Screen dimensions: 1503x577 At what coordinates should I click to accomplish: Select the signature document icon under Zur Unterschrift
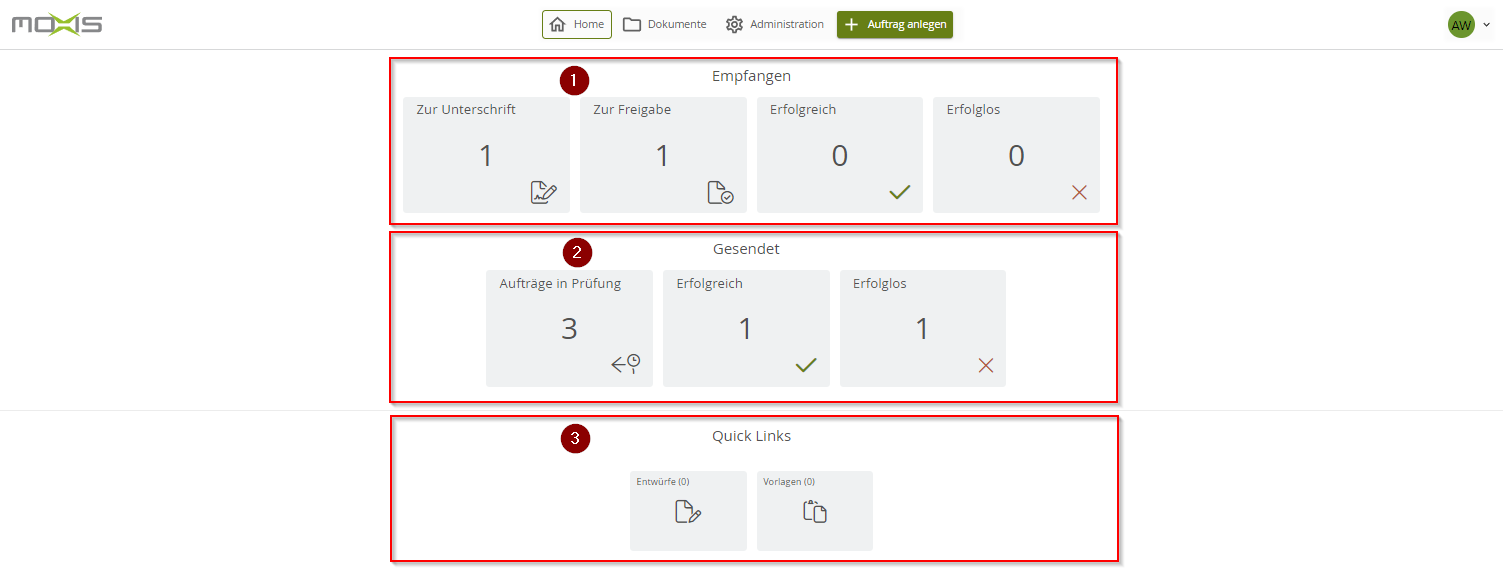[544, 192]
